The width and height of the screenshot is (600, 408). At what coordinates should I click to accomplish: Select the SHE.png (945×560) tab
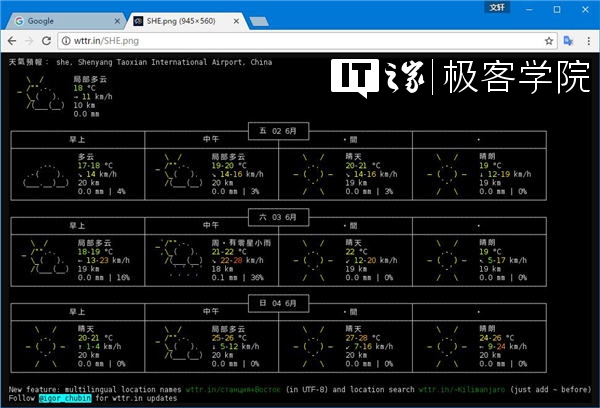(186, 21)
